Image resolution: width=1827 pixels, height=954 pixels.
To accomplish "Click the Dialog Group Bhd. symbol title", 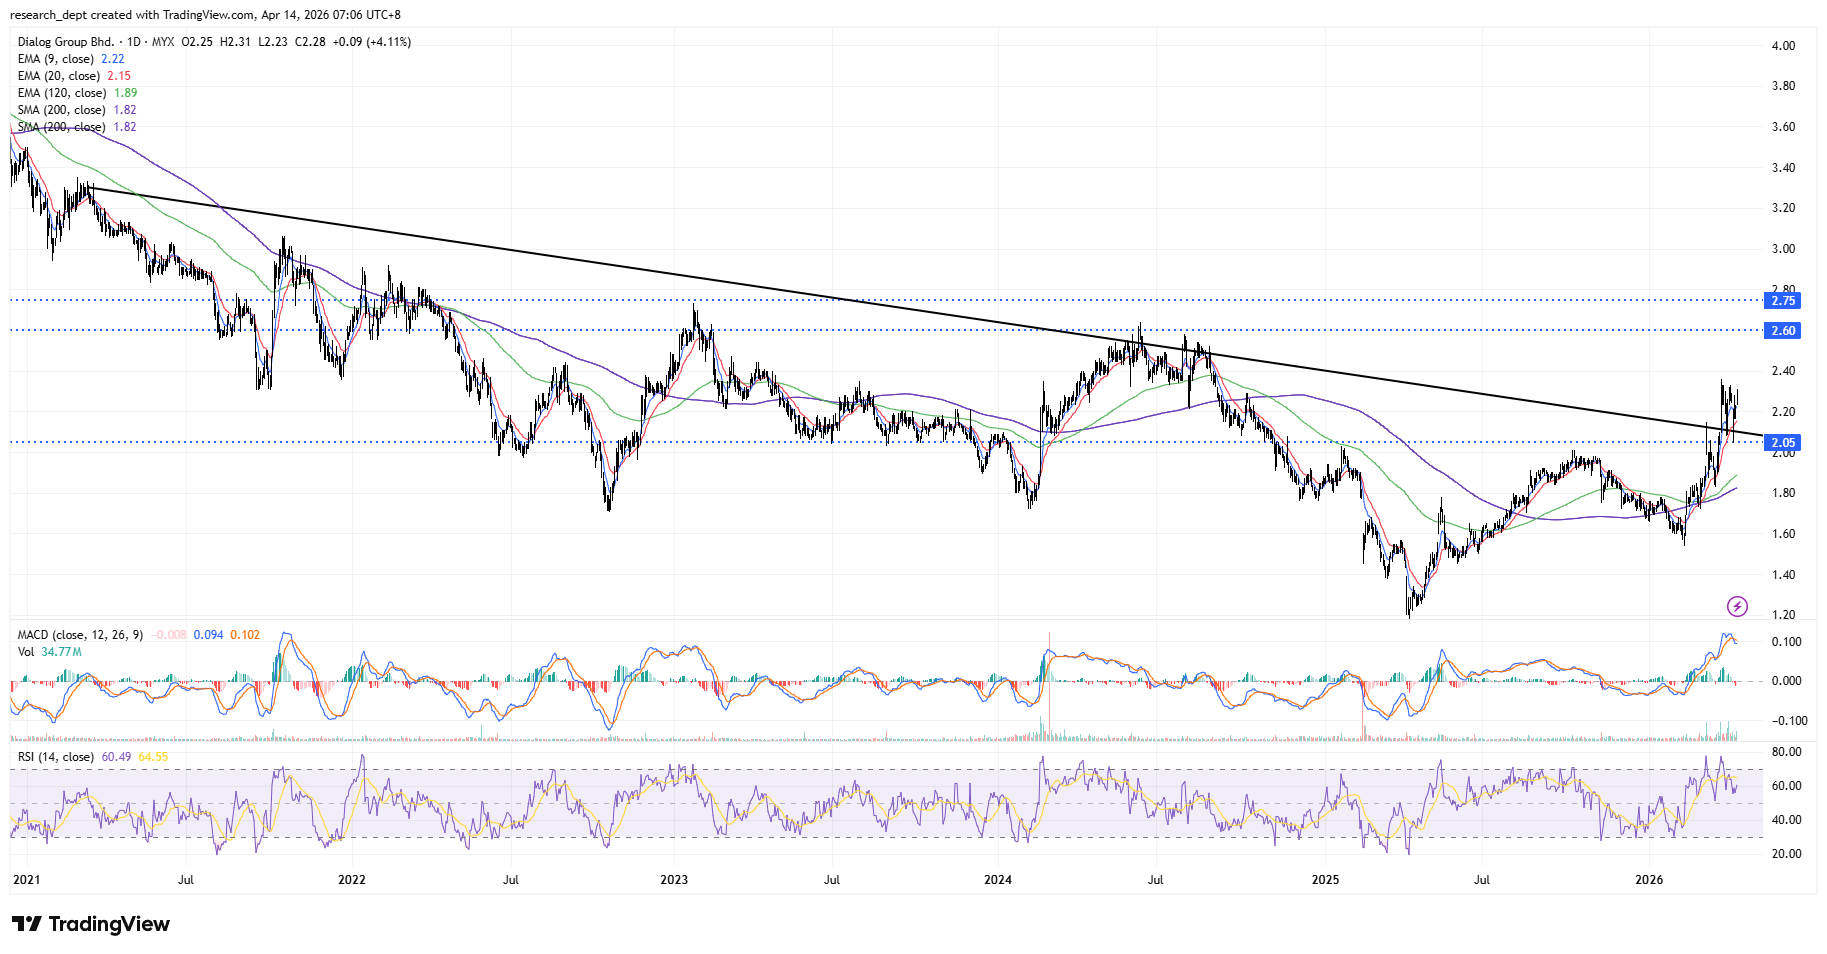I will pos(66,42).
